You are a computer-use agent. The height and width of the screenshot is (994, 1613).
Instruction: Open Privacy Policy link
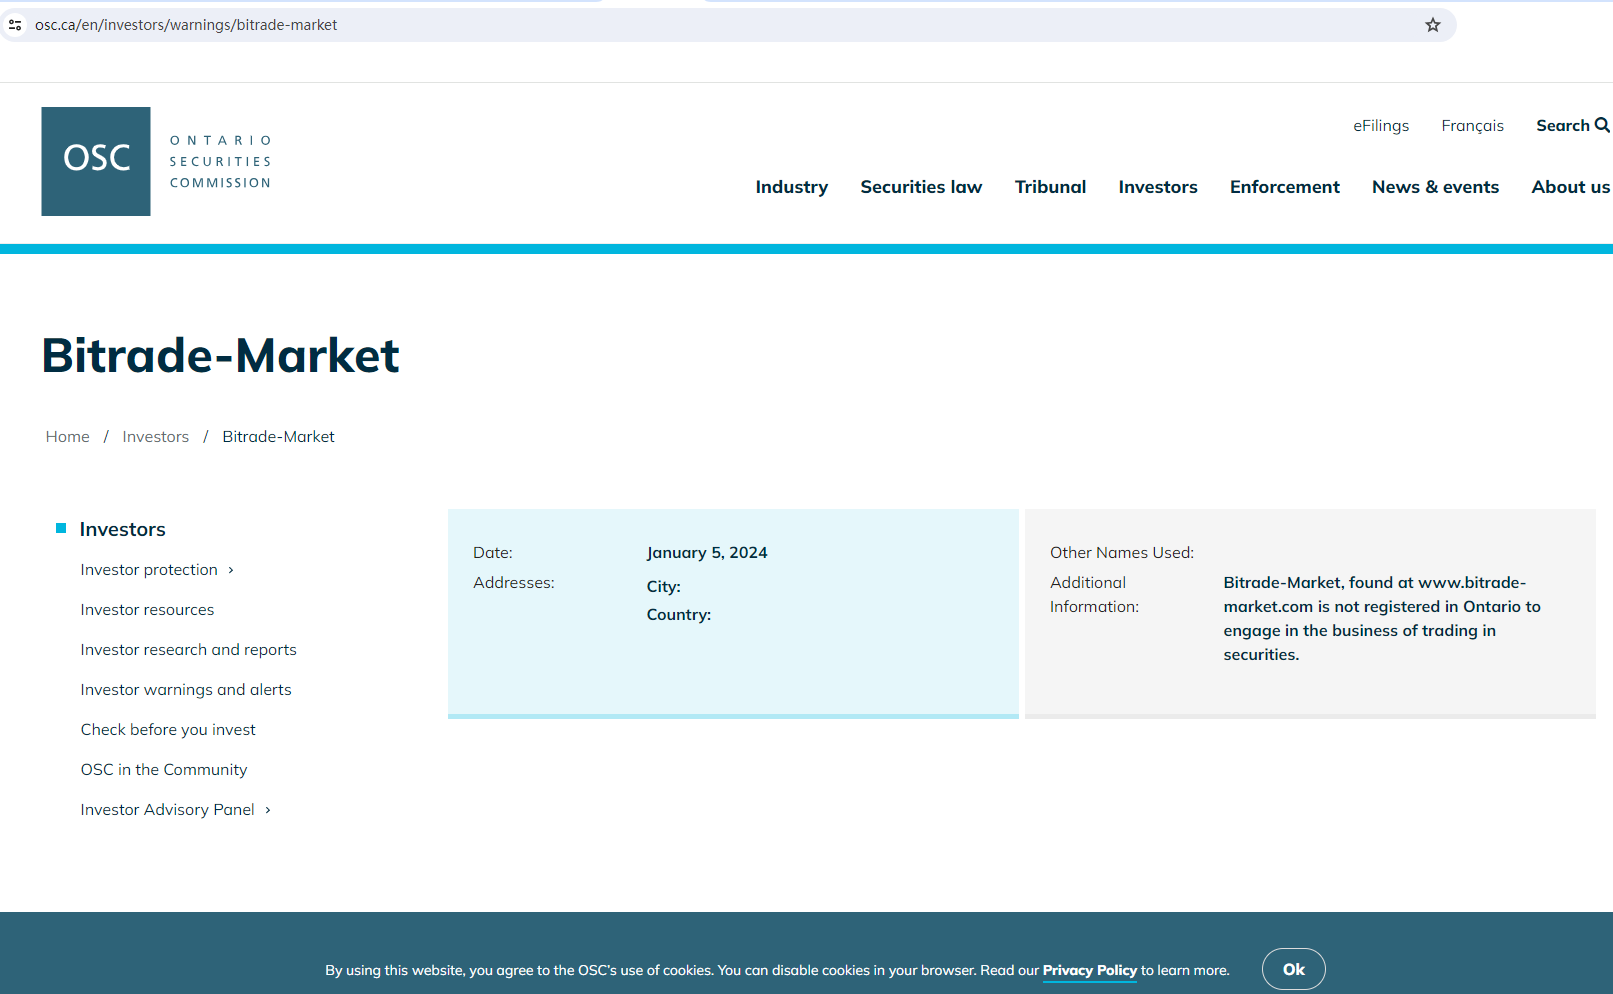pos(1089,970)
